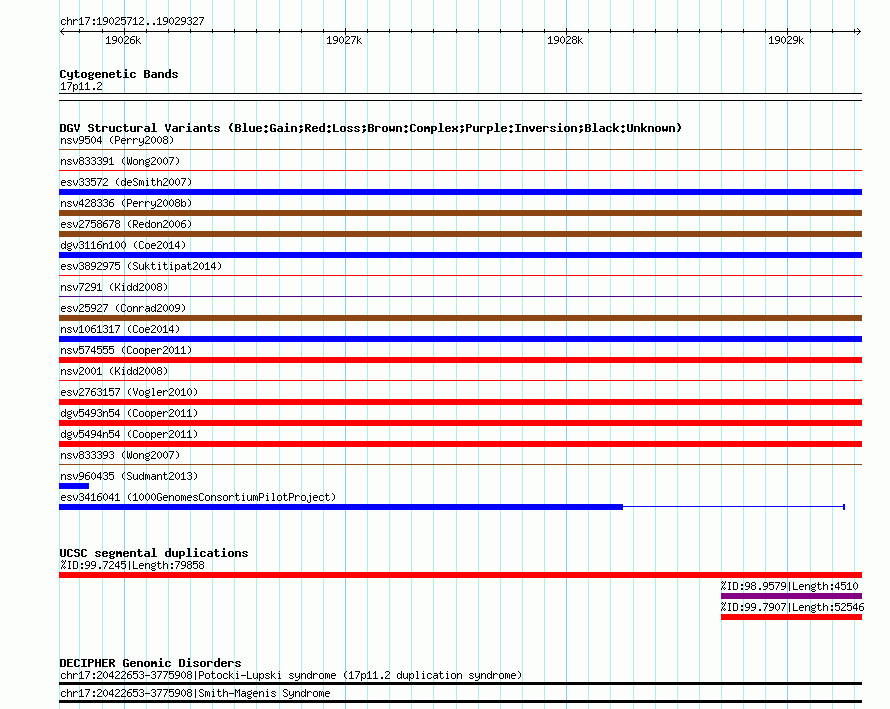The width and height of the screenshot is (890, 709).
Task: Click the red esv2763157 loss bar
Action: (x=460, y=402)
